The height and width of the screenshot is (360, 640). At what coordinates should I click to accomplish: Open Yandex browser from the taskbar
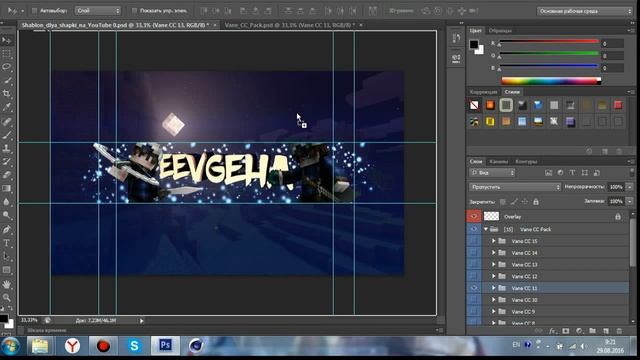[72, 346]
